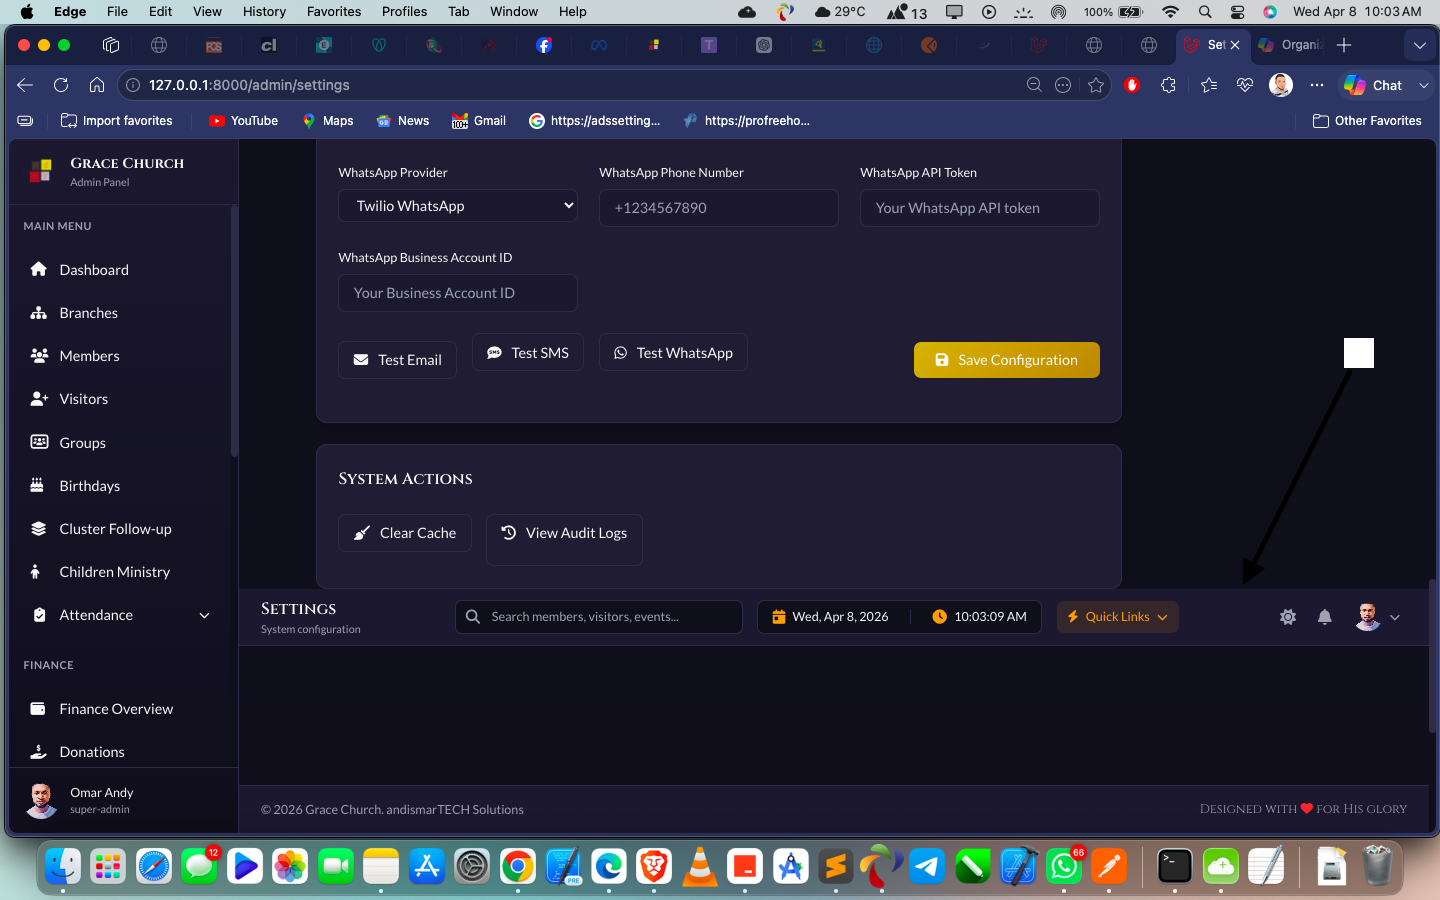Open the user profile dropdown chevron
Screen dimensions: 1440x900
pyautogui.click(x=1395, y=617)
